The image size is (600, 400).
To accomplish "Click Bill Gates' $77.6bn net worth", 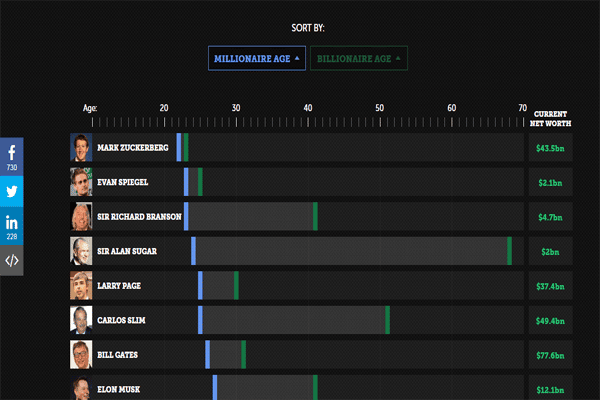I will point(550,354).
